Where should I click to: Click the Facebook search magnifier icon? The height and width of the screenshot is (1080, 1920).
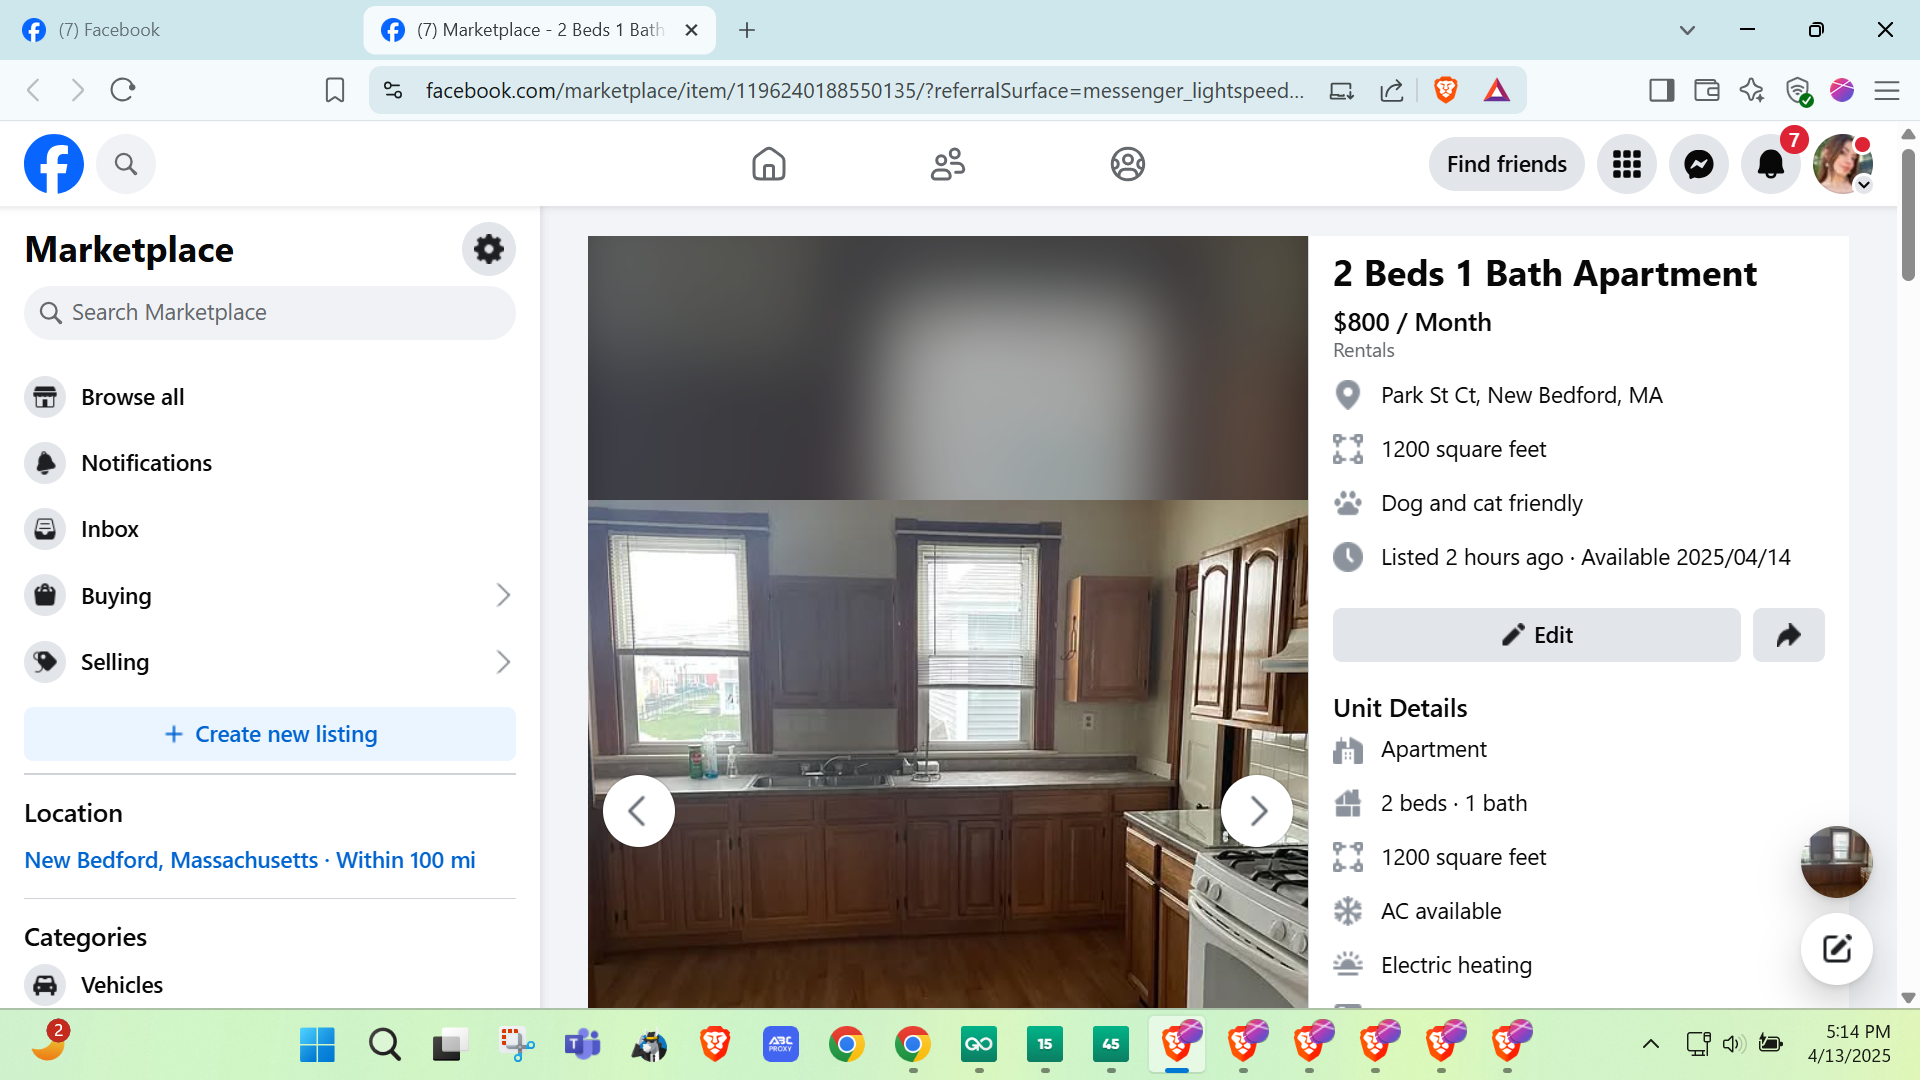tap(126, 164)
